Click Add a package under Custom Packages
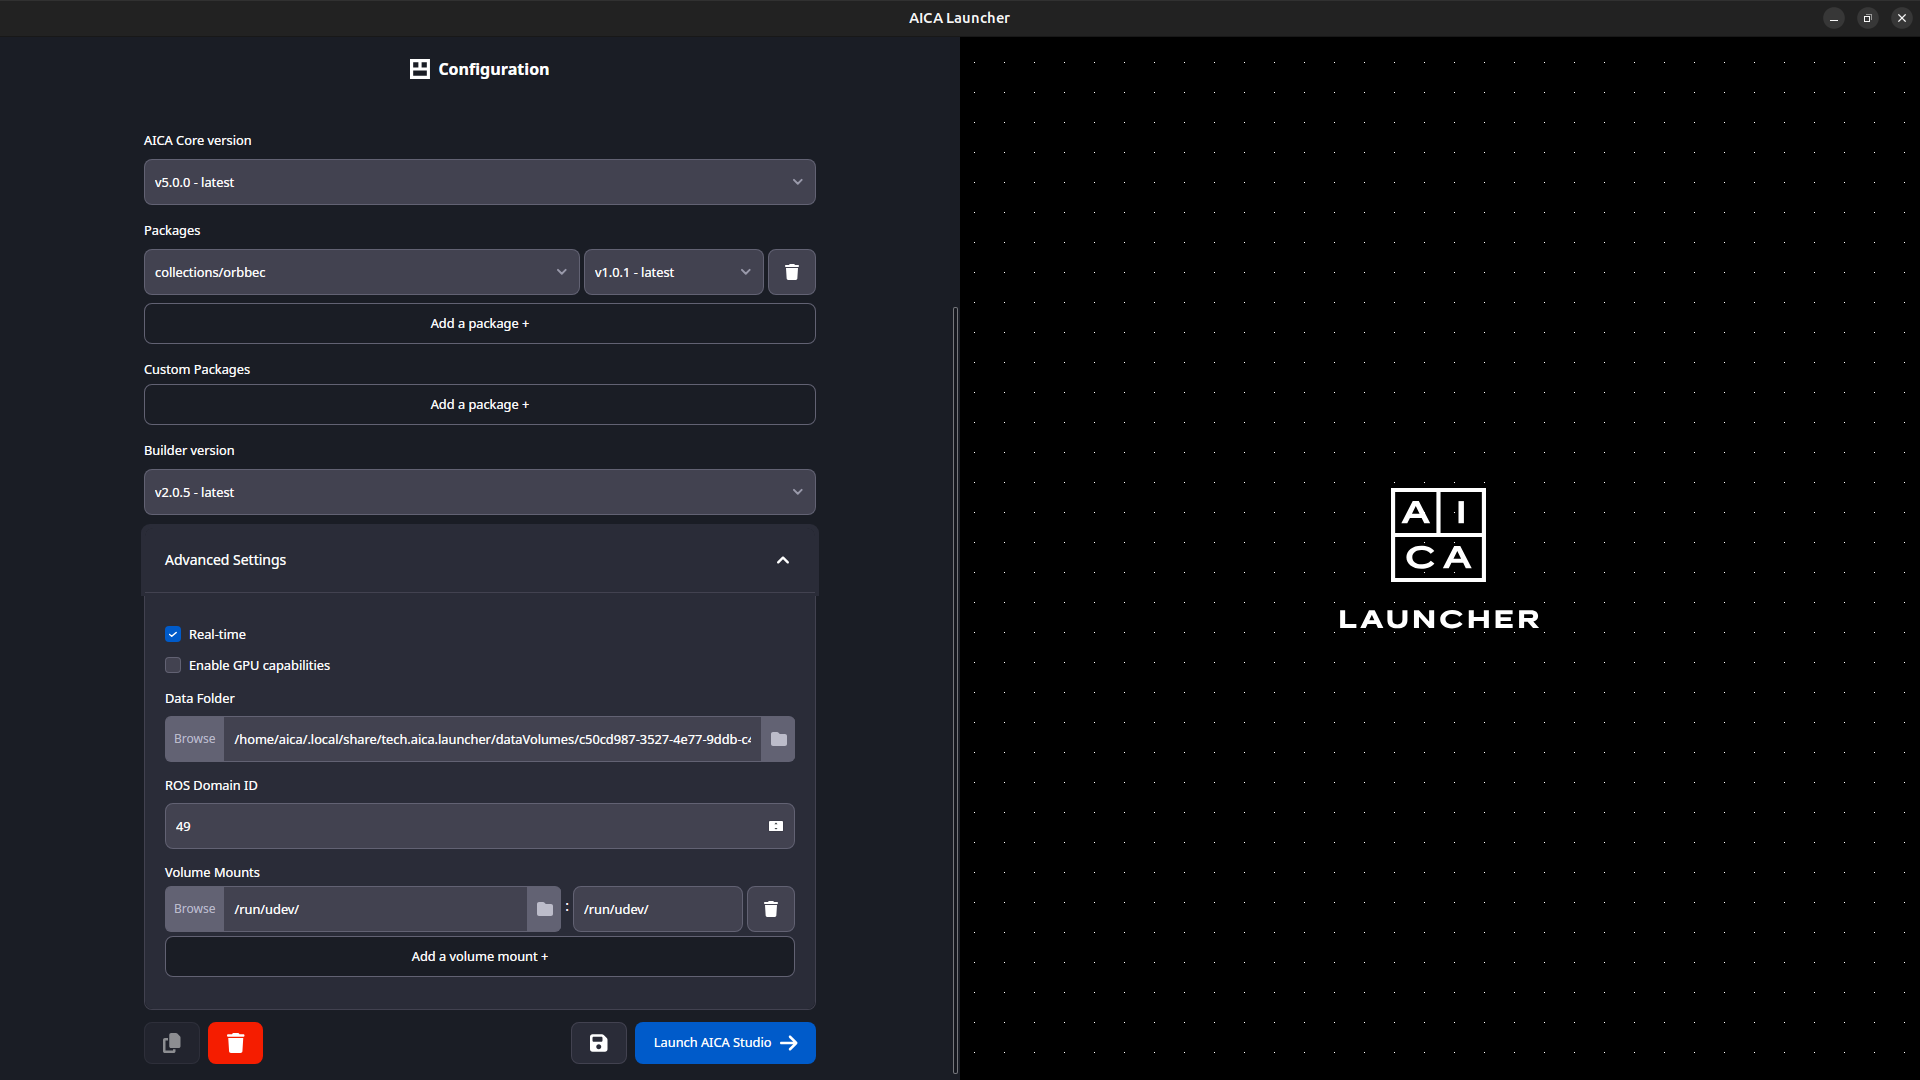This screenshot has height=1080, width=1920. click(x=479, y=405)
